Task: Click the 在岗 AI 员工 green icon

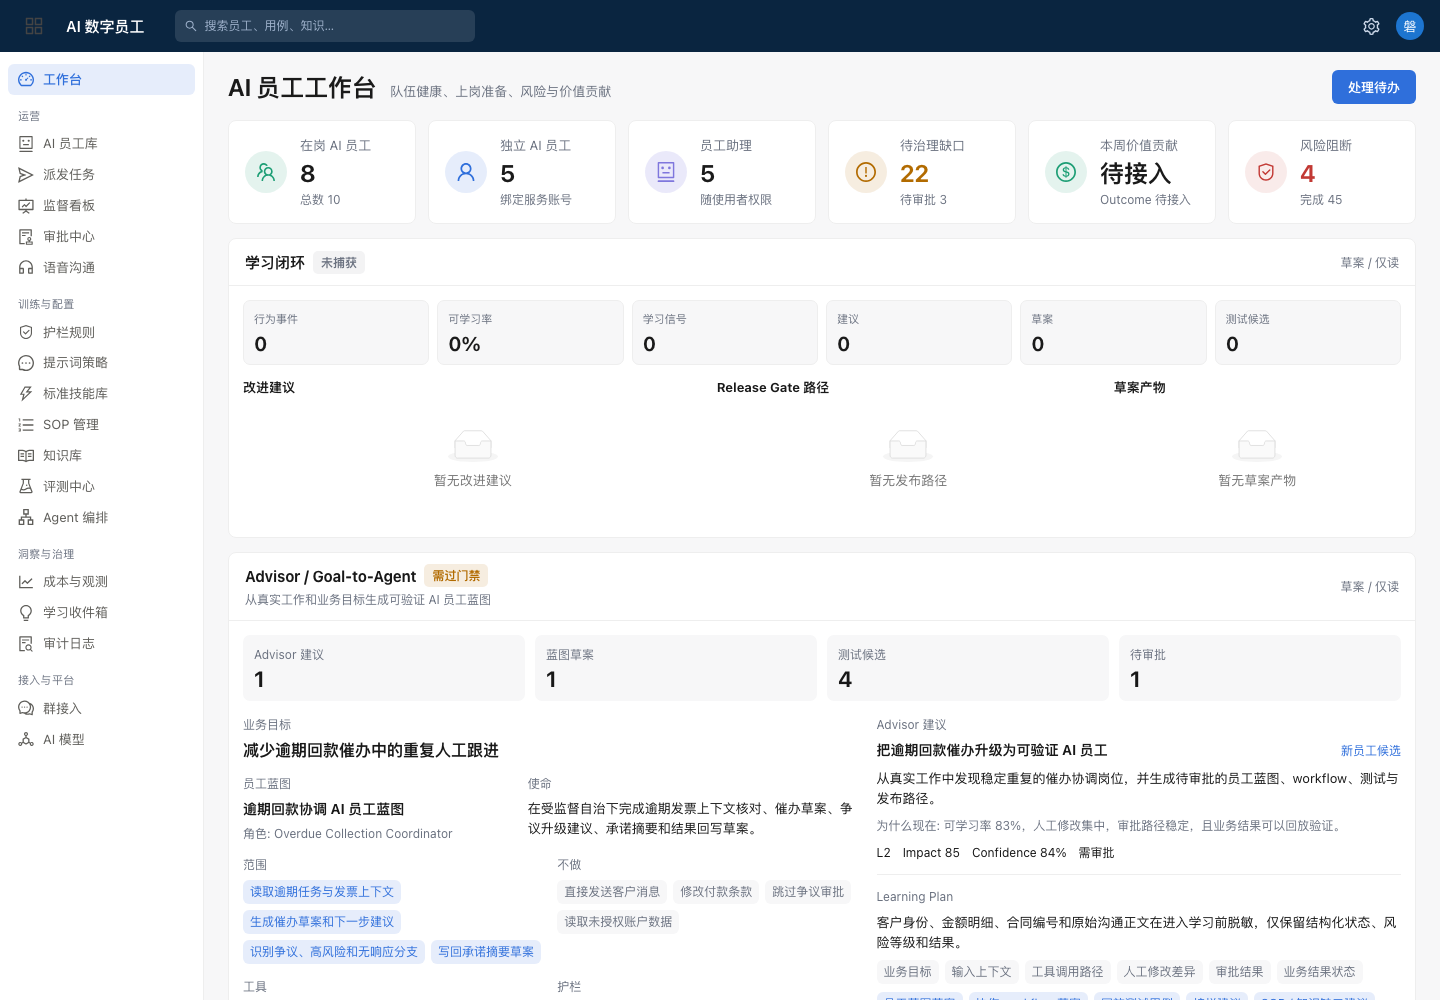Action: pos(266,172)
